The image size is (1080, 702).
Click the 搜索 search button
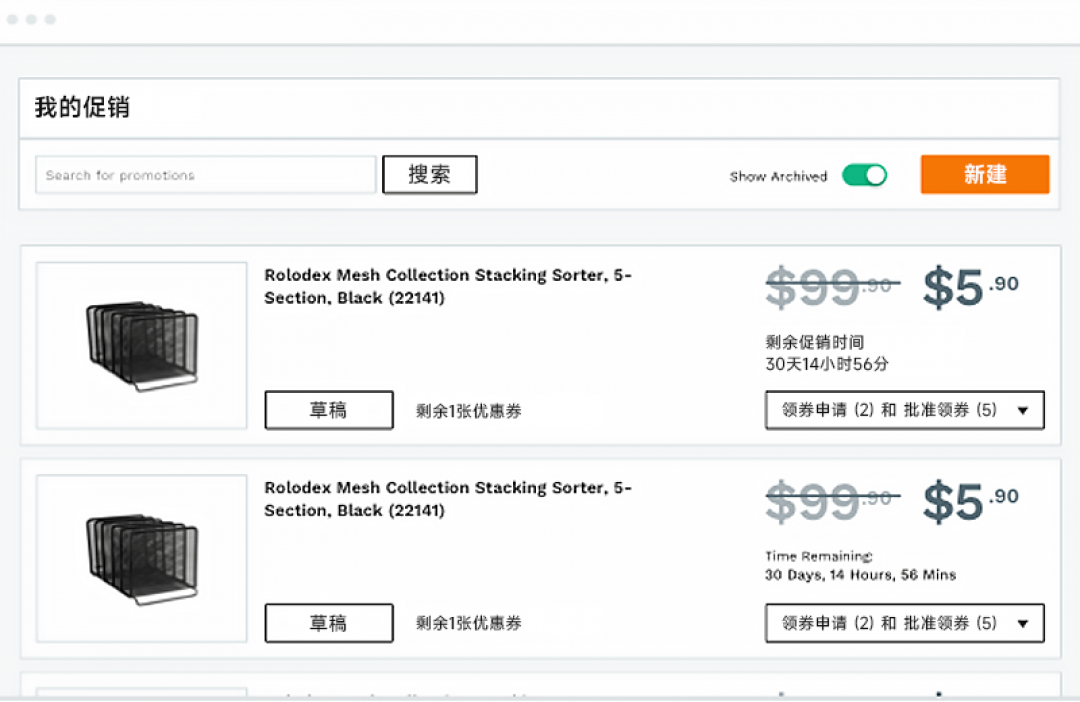430,174
